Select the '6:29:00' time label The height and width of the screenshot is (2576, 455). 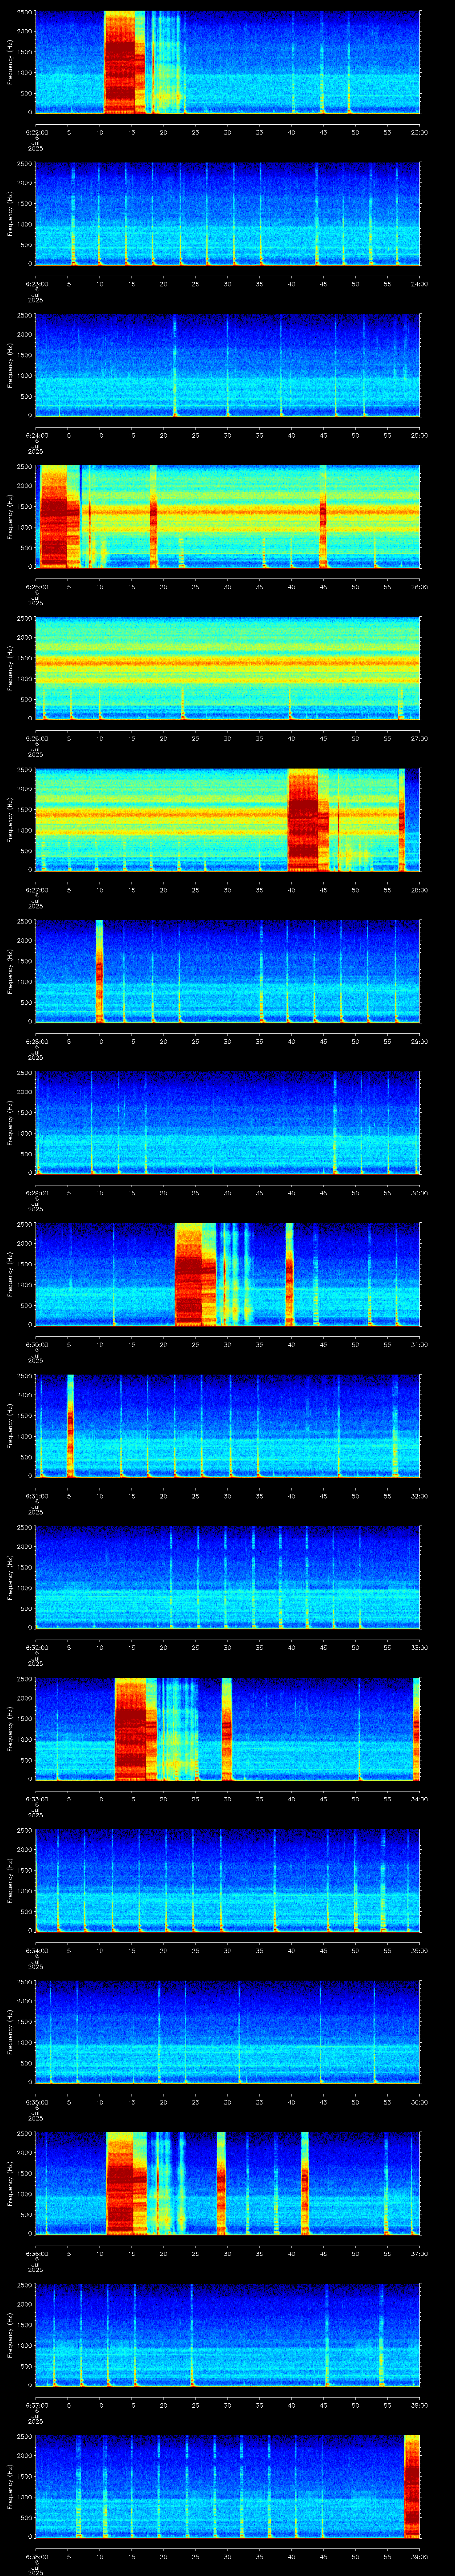(36, 1193)
